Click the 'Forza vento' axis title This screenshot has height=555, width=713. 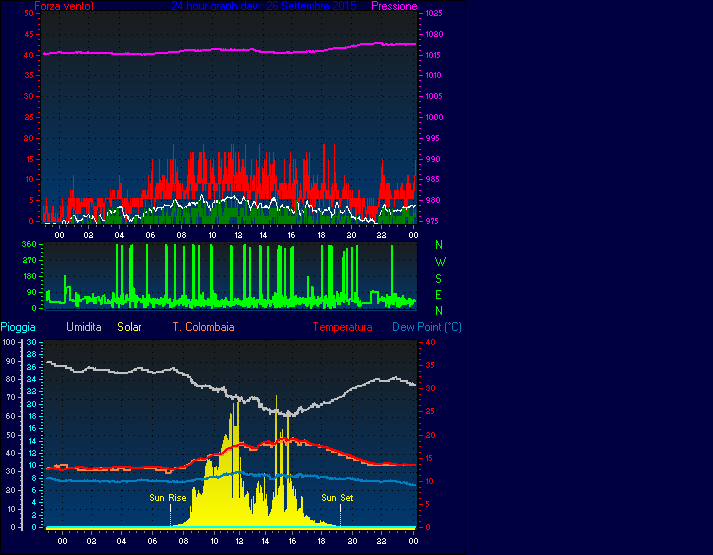64,6
